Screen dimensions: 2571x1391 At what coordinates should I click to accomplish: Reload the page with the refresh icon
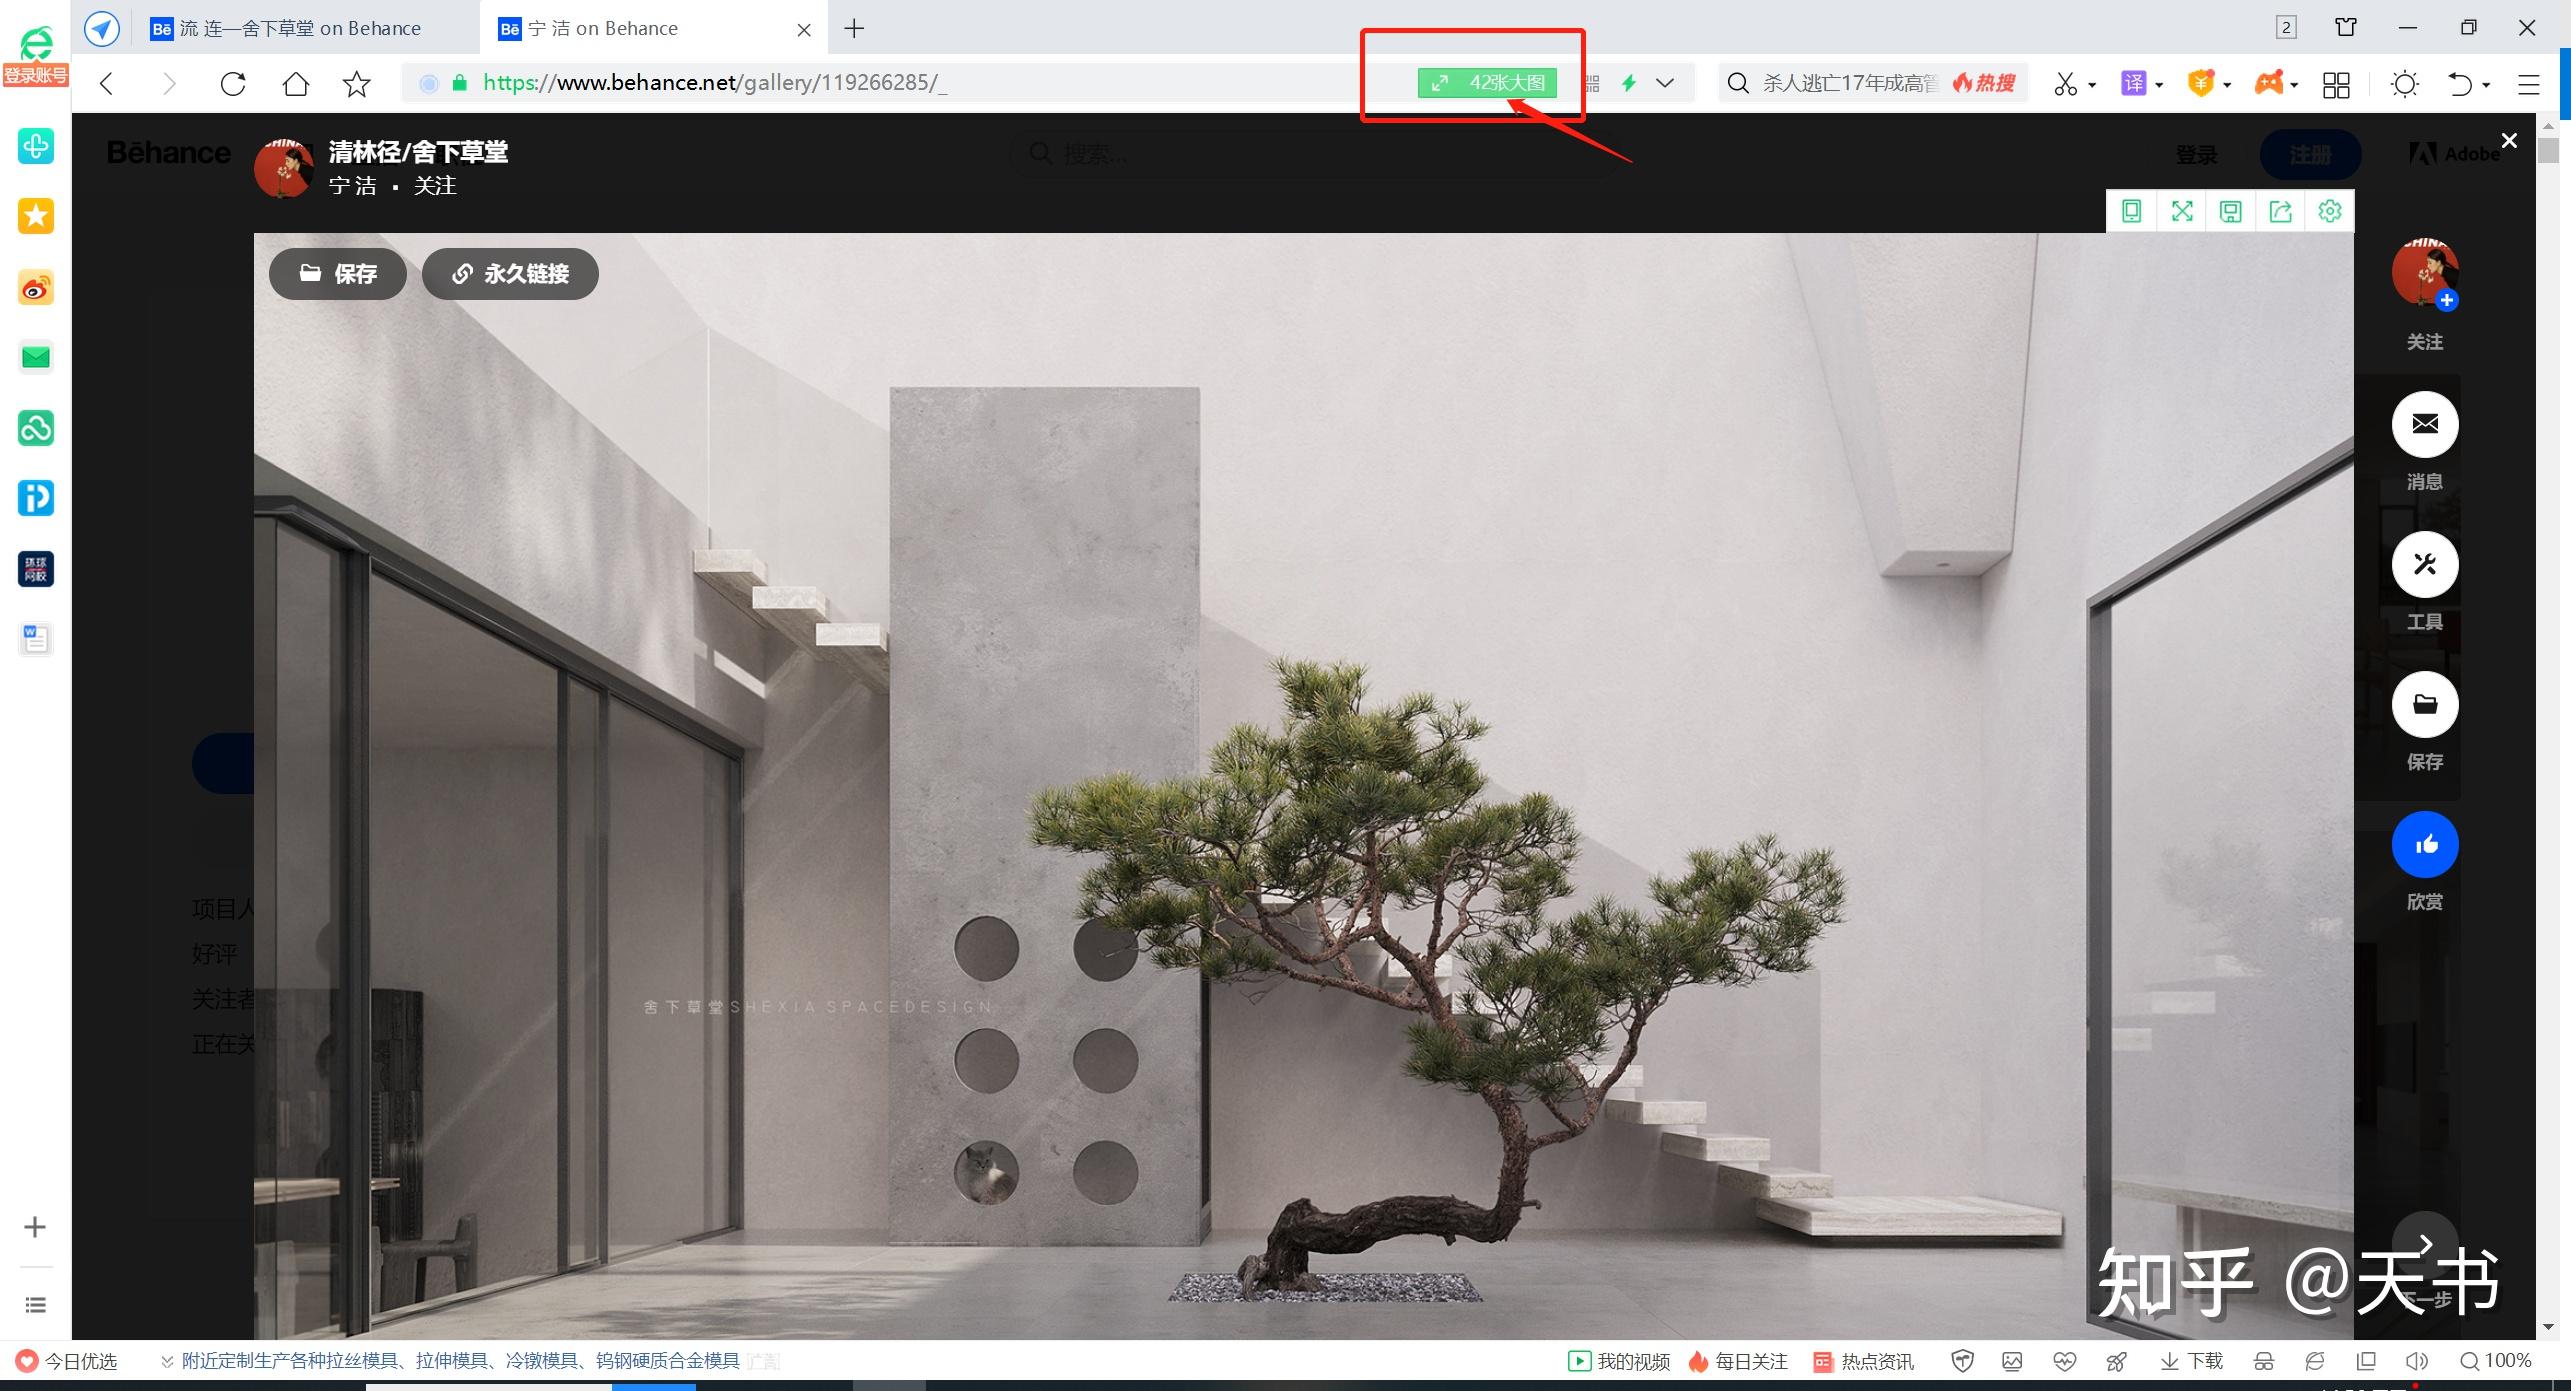pyautogui.click(x=233, y=83)
